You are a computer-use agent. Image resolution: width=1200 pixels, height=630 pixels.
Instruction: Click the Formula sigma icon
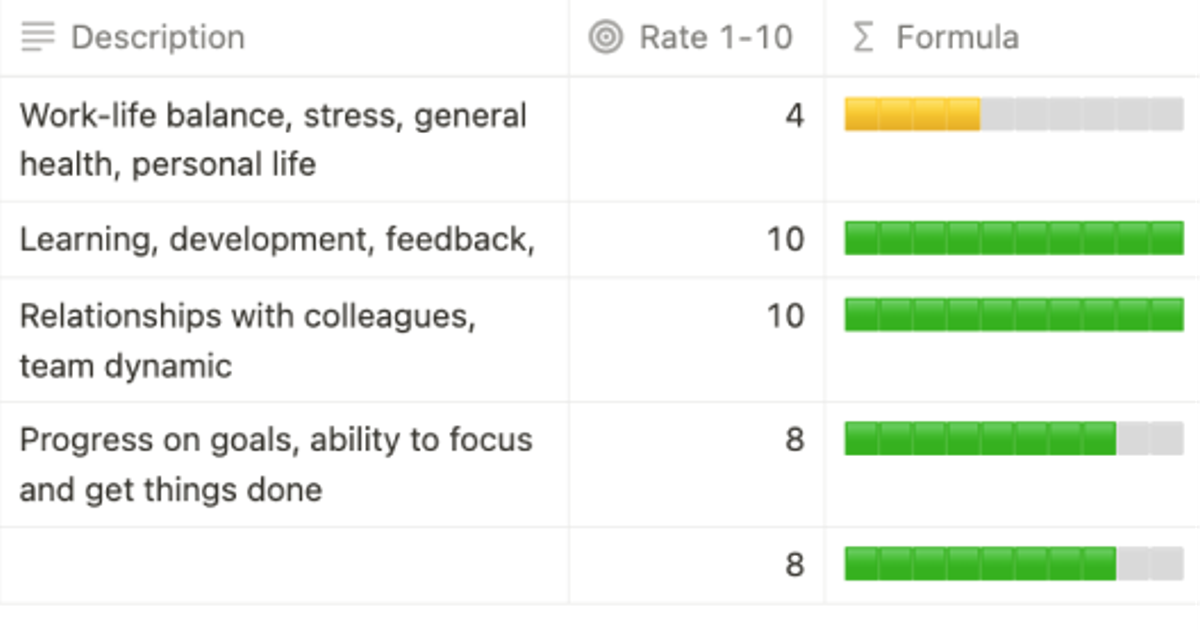pyautogui.click(x=861, y=38)
